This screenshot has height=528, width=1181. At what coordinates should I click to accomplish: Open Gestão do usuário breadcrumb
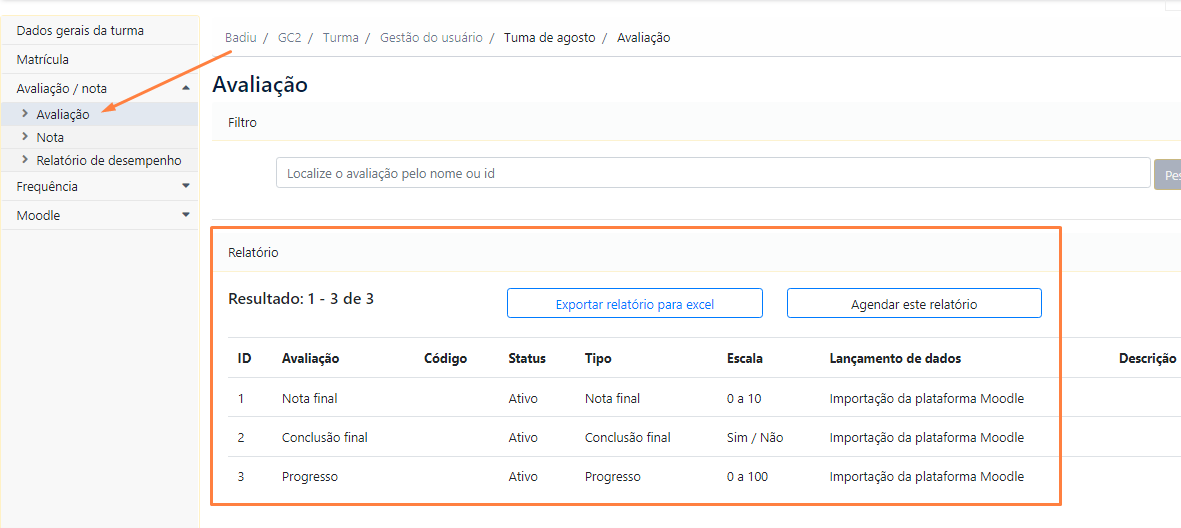pos(431,38)
